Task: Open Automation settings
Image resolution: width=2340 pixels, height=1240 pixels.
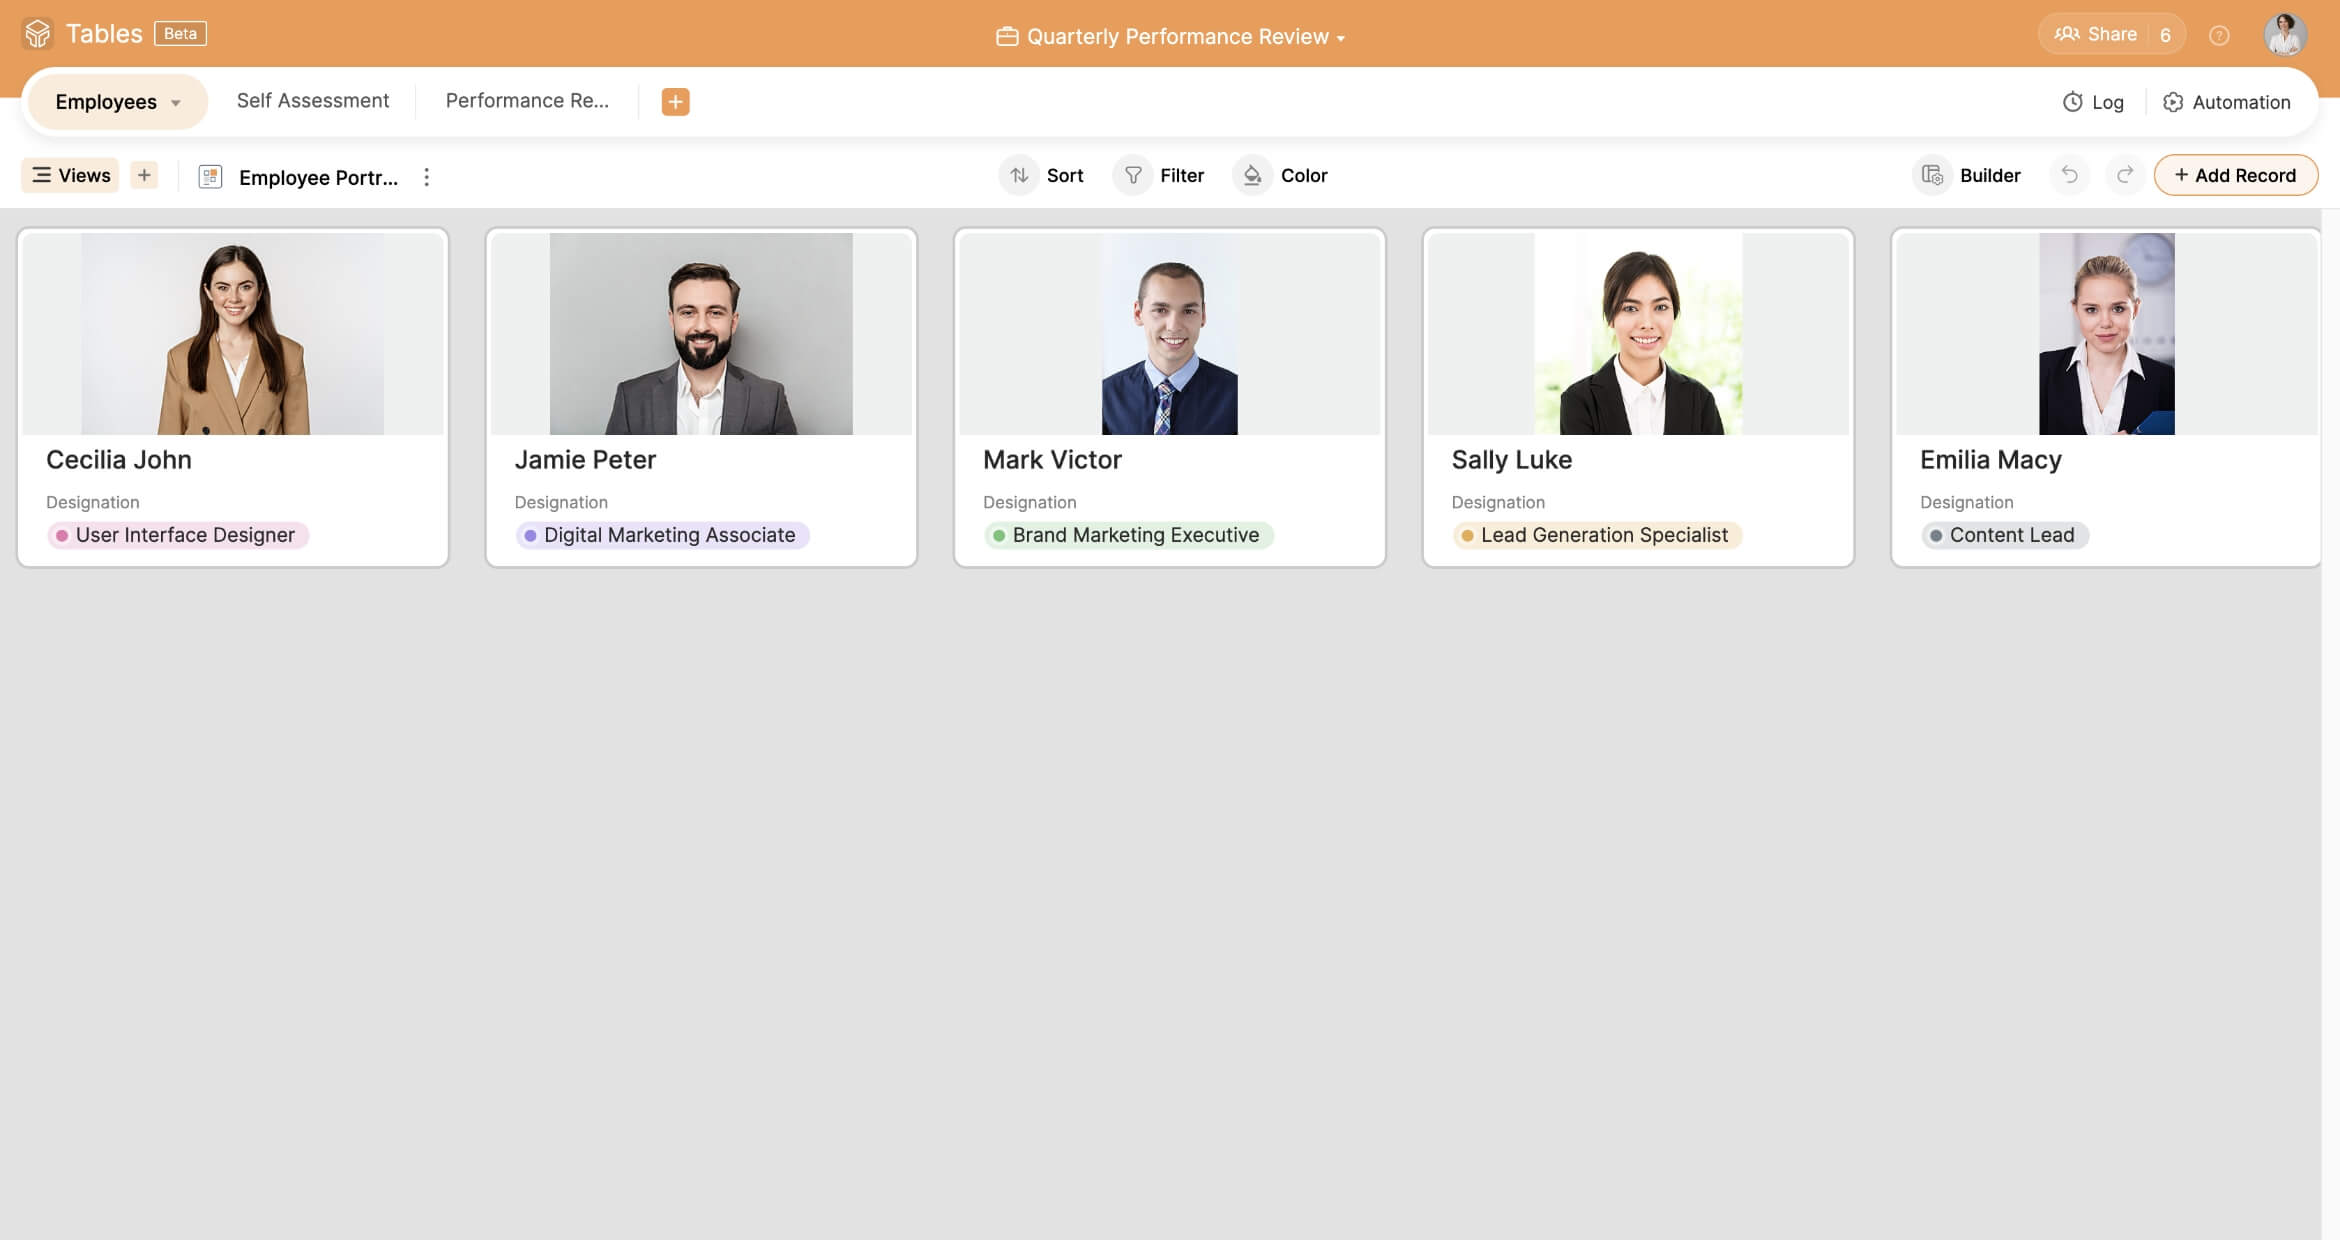Action: pos(2226,102)
